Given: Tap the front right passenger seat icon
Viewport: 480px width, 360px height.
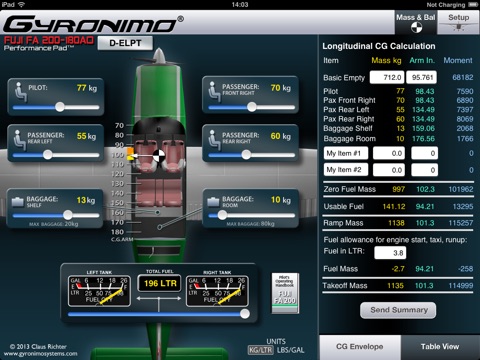Looking at the screenshot, I should [214, 91].
